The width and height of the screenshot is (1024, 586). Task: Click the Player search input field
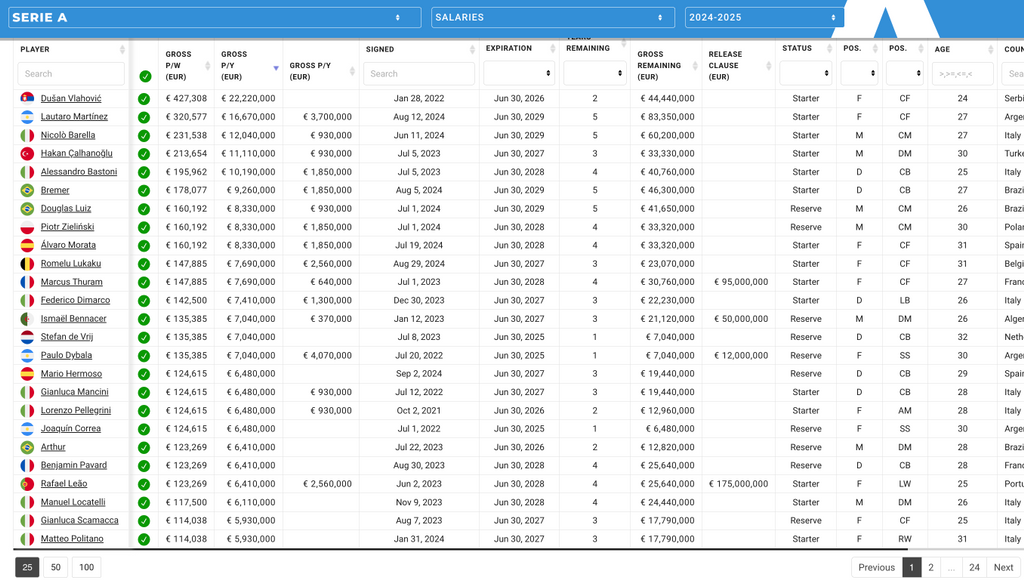71,74
